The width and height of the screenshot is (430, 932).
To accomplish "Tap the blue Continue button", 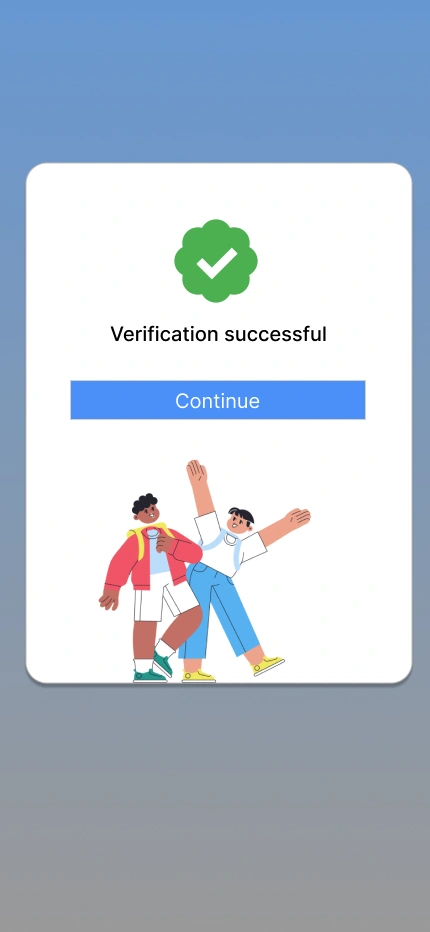I will click(218, 400).
